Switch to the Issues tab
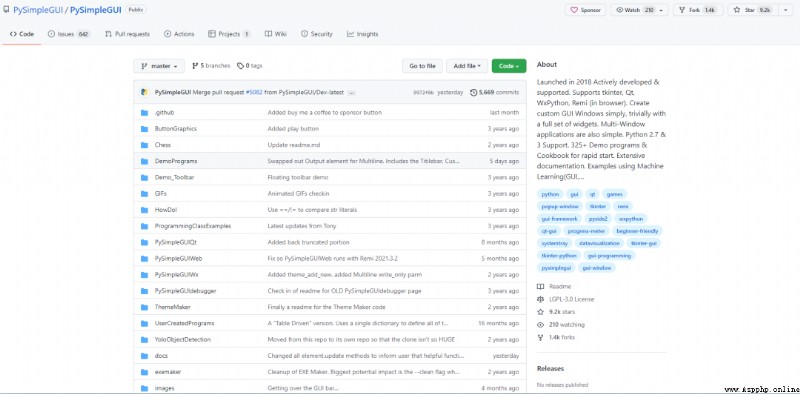800x394 pixels. (x=68, y=34)
